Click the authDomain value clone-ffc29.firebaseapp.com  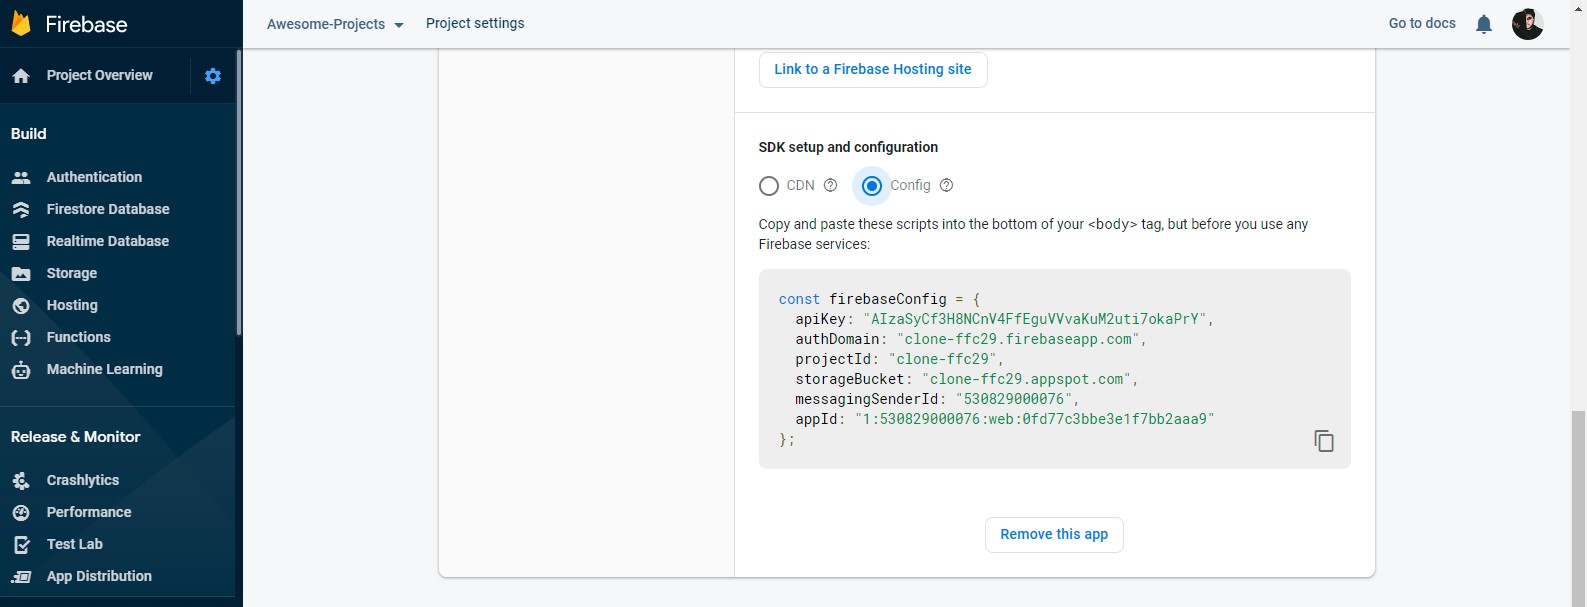tap(1018, 339)
